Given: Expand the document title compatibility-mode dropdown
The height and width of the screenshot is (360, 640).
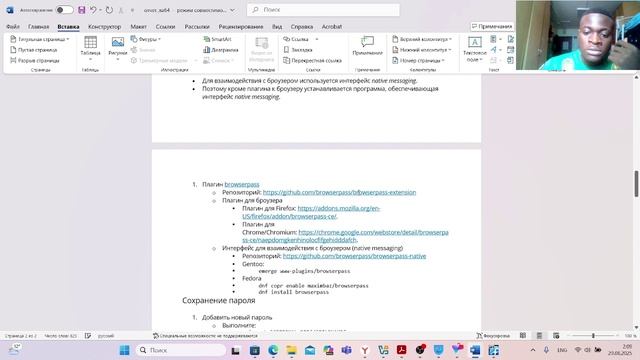Looking at the screenshot, I should pos(232,10).
